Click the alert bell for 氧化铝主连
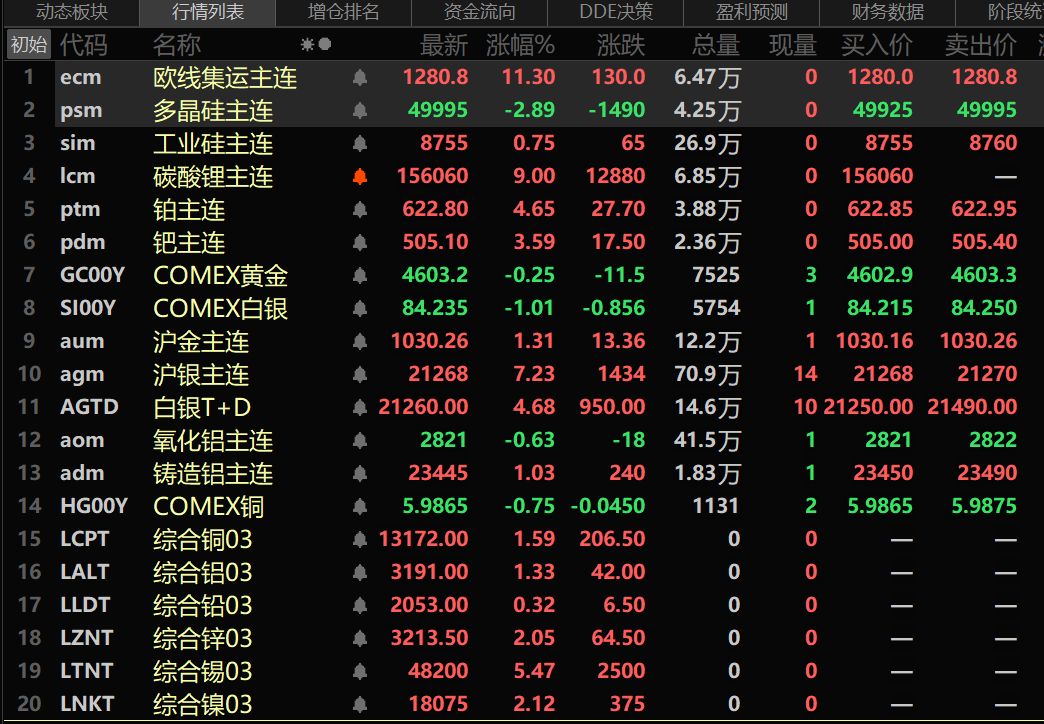The width and height of the screenshot is (1044, 724). [360, 440]
